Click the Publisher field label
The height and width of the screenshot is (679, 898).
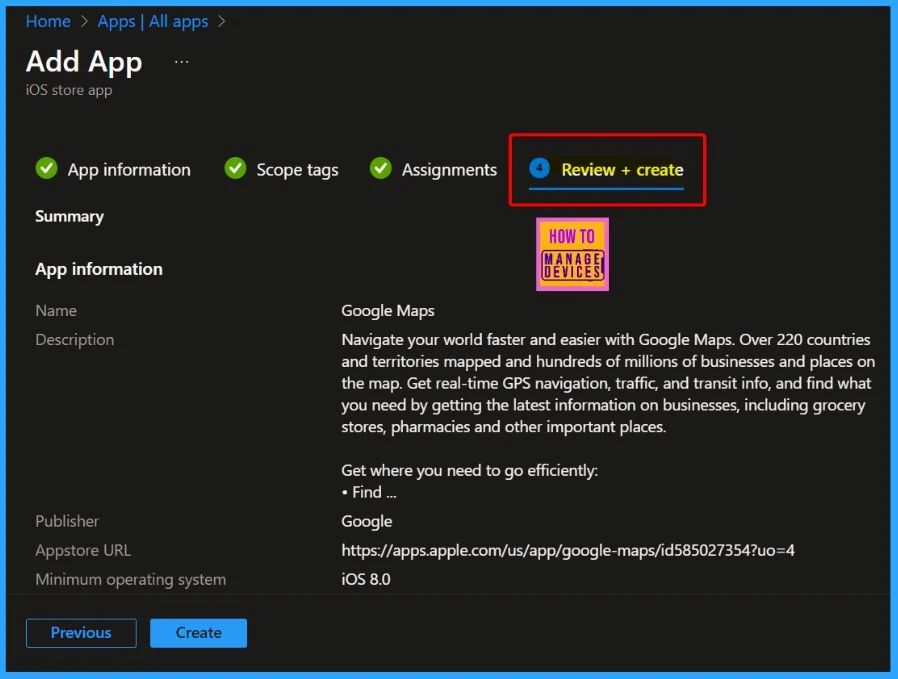coord(67,522)
